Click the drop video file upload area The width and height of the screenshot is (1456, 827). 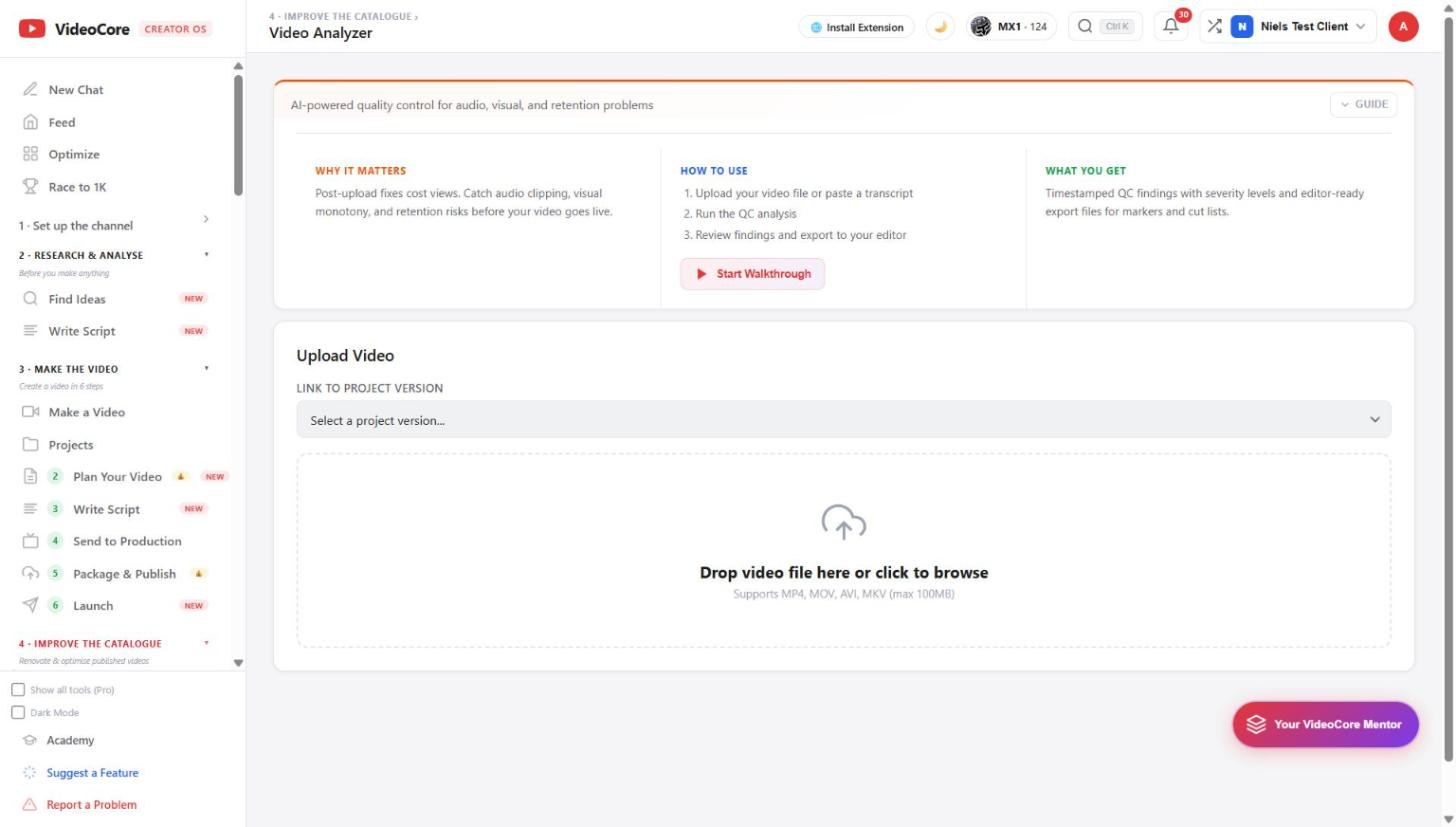(x=843, y=550)
